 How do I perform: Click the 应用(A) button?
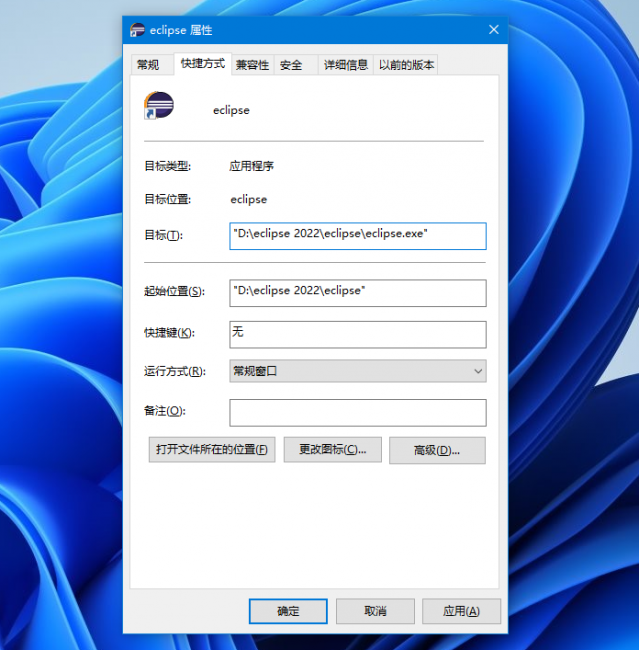pos(462,611)
